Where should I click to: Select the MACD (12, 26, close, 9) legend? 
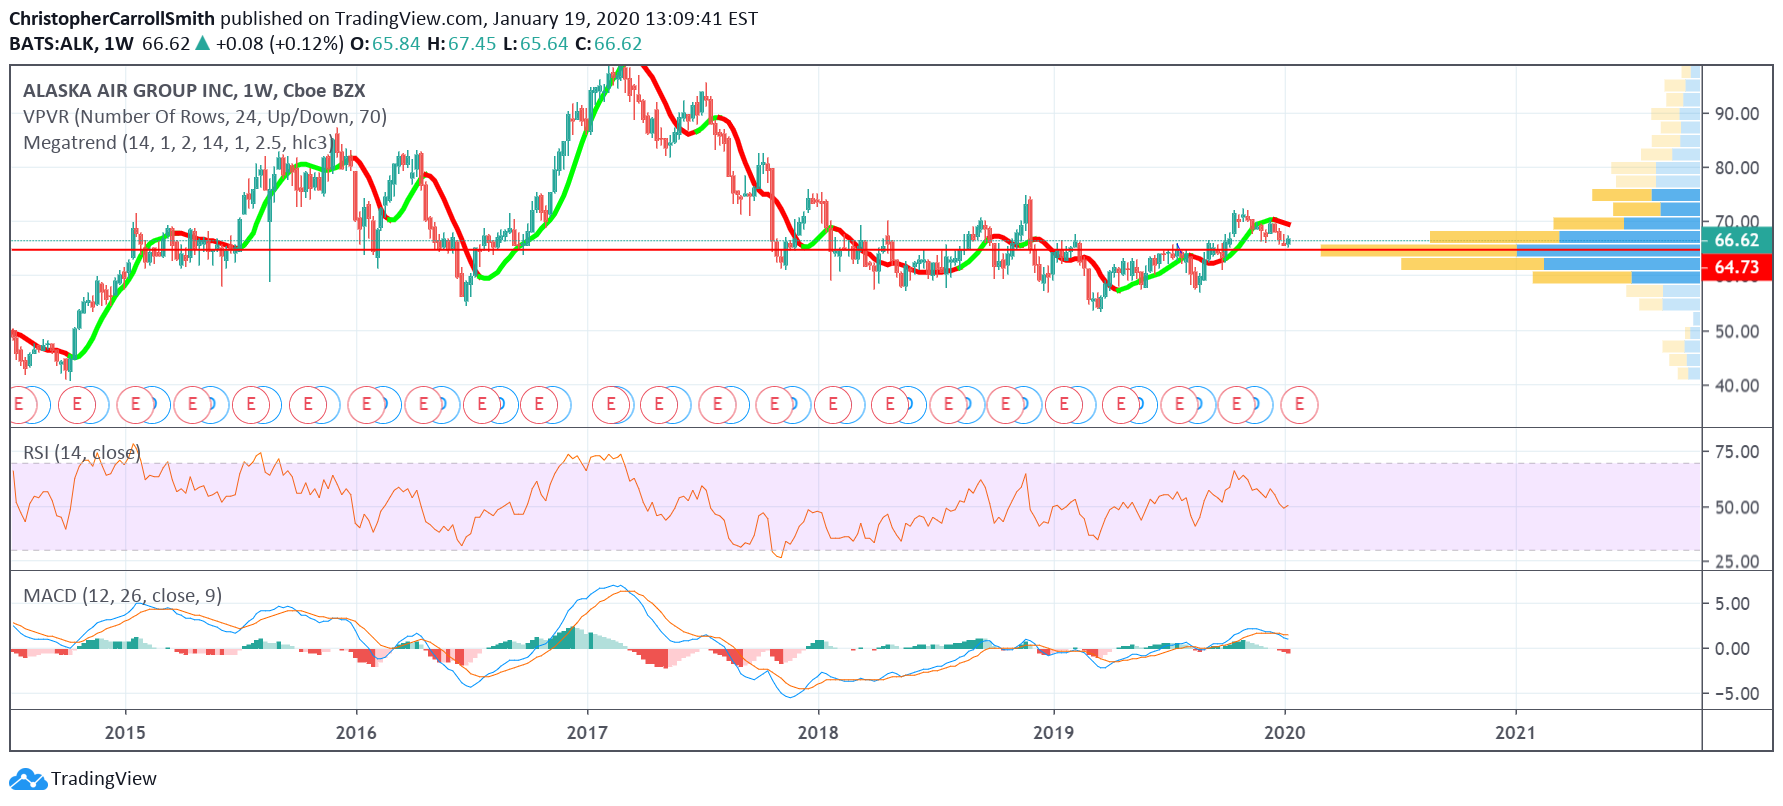123,596
